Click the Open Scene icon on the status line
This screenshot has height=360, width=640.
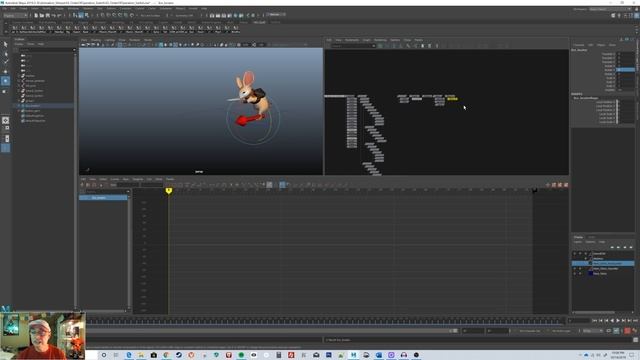[42, 15]
